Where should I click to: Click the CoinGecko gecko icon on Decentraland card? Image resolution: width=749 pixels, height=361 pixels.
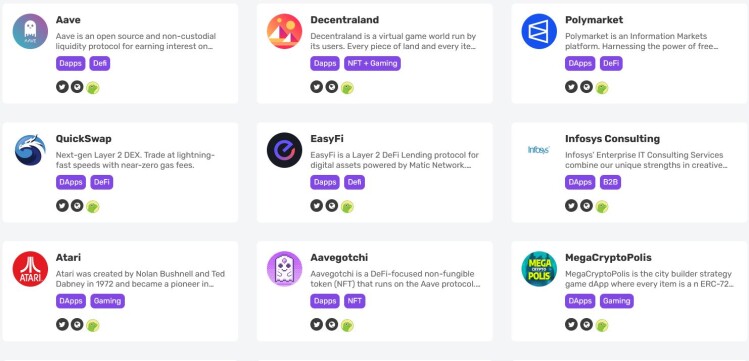[x=347, y=87]
